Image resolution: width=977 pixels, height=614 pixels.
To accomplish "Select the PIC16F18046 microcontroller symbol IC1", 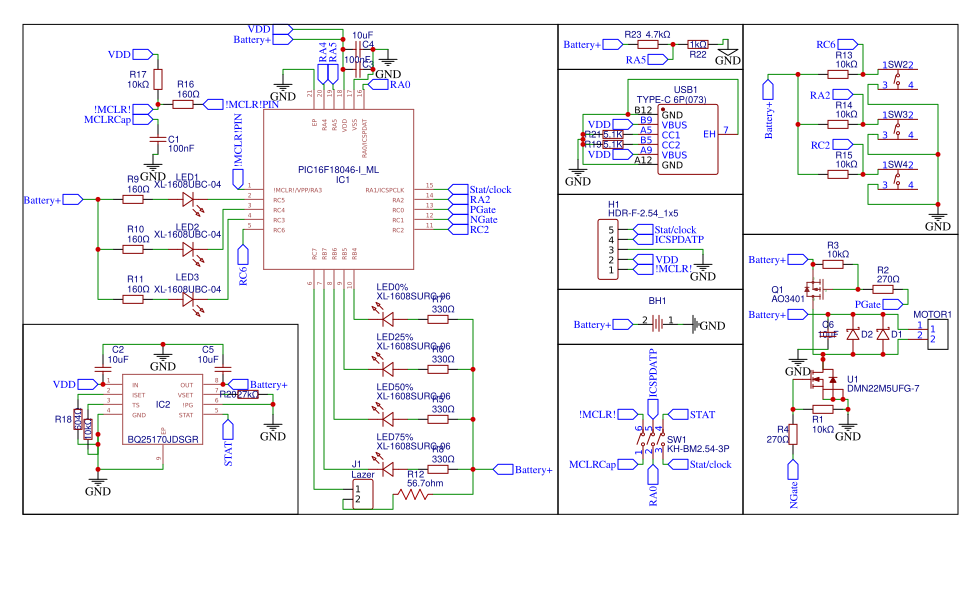I will (x=340, y=190).
